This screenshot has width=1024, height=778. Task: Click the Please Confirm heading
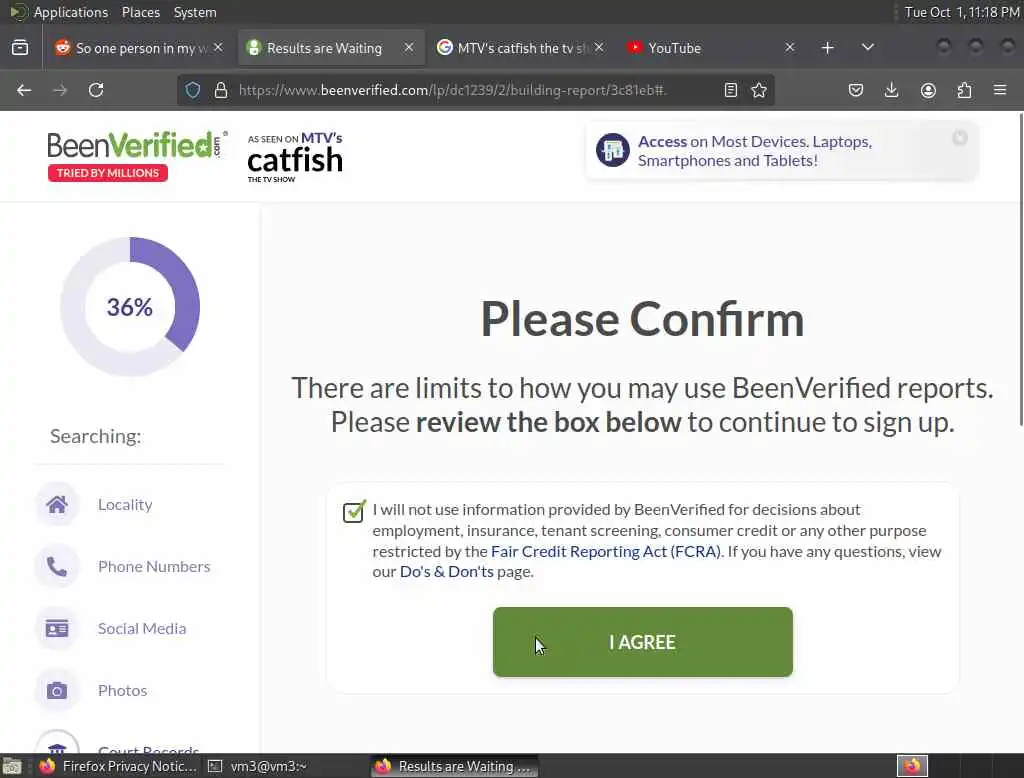point(643,319)
